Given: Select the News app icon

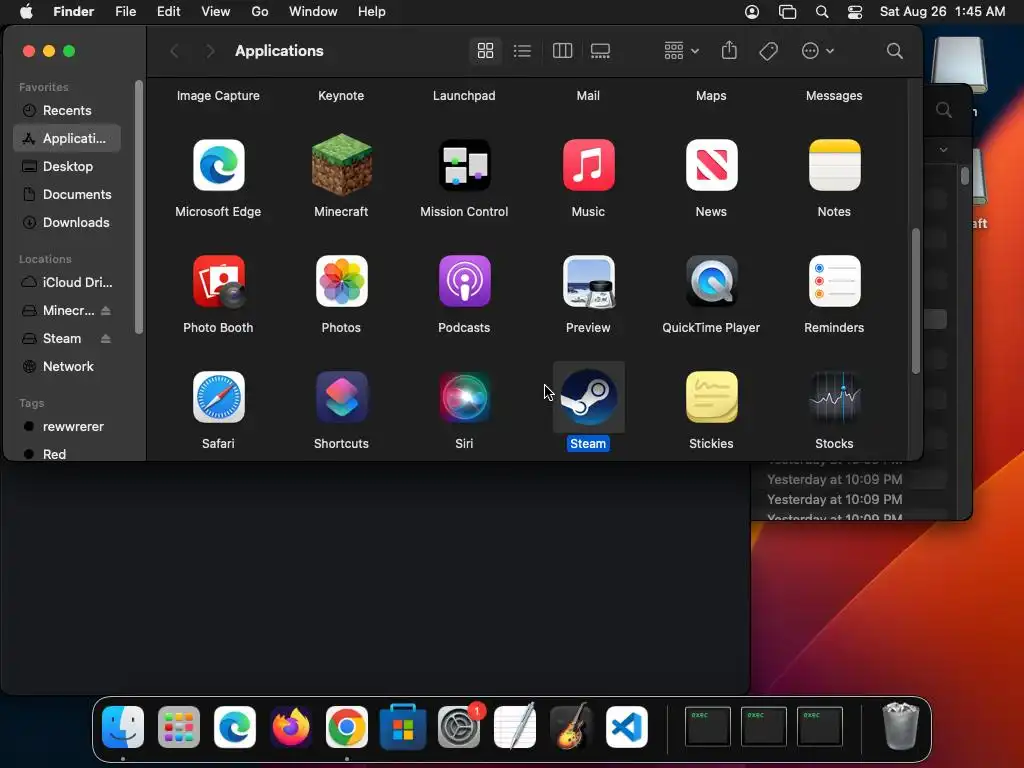Looking at the screenshot, I should pos(711,165).
